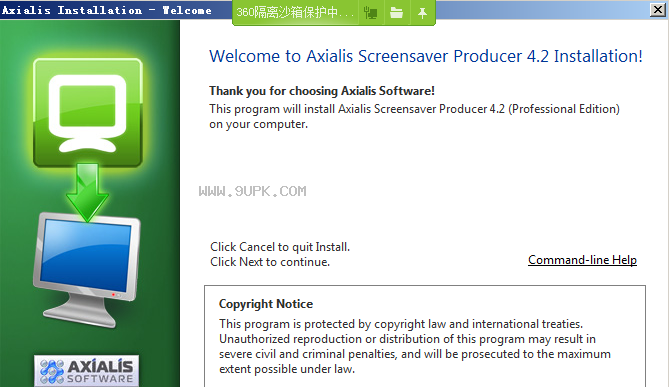Click the 'Copyright Notice' heading
The width and height of the screenshot is (669, 387).
click(x=266, y=304)
